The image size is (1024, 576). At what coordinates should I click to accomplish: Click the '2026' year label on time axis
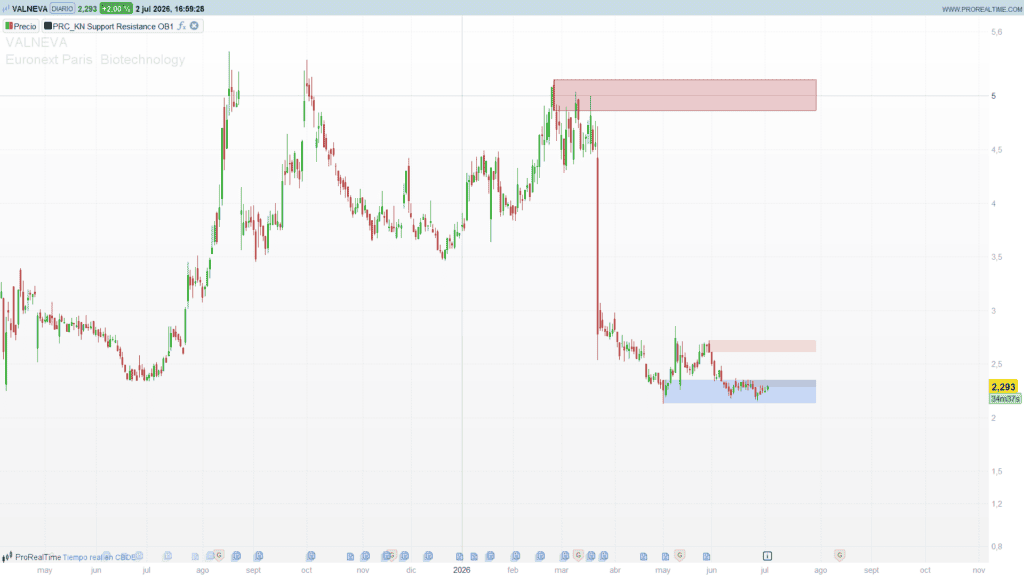tap(462, 570)
